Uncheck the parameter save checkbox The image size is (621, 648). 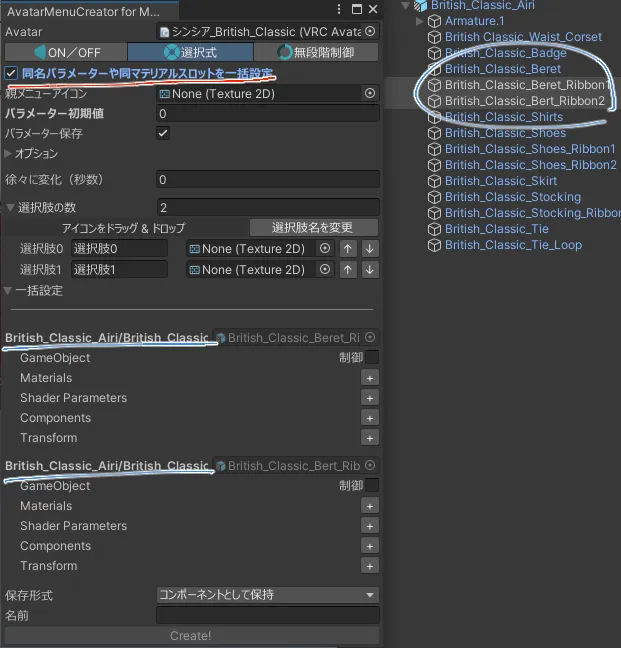pos(163,133)
